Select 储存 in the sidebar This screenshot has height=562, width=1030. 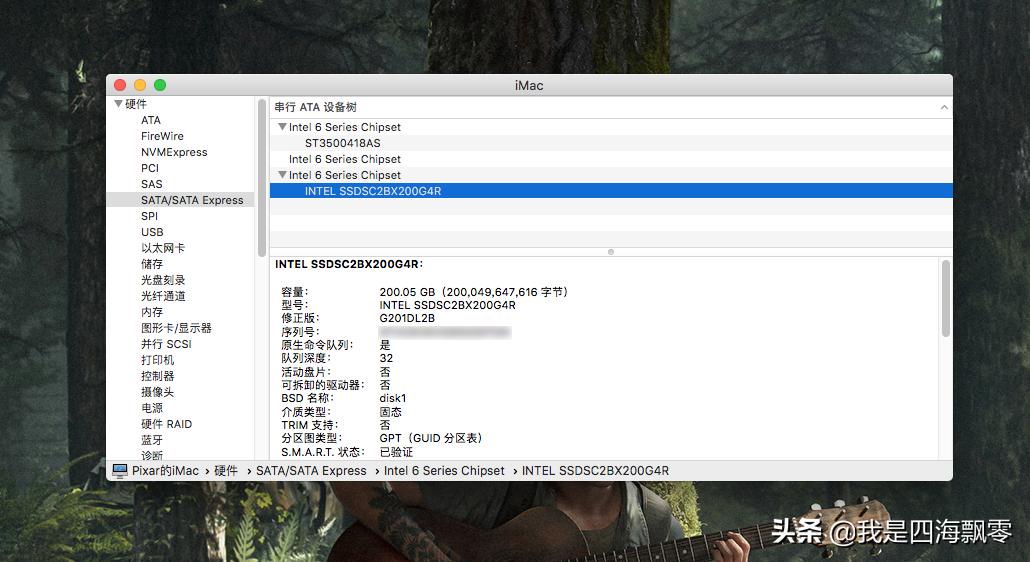[x=152, y=264]
